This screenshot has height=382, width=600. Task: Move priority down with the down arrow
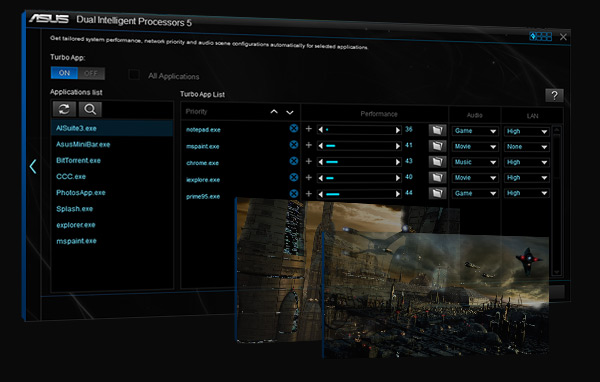pos(290,112)
